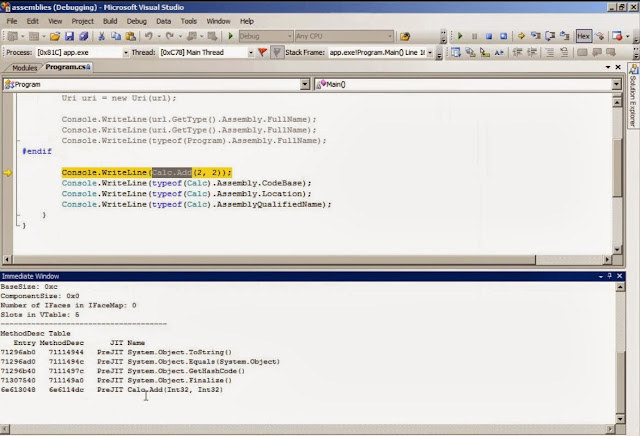Click the Step Out icon
Viewport: 640px width, 436px height.
click(x=565, y=36)
